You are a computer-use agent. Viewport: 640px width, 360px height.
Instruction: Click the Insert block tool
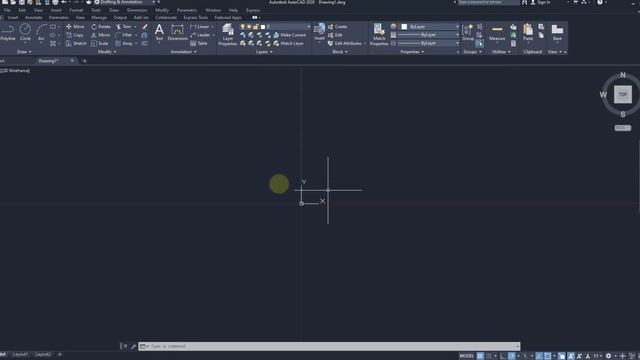click(319, 32)
